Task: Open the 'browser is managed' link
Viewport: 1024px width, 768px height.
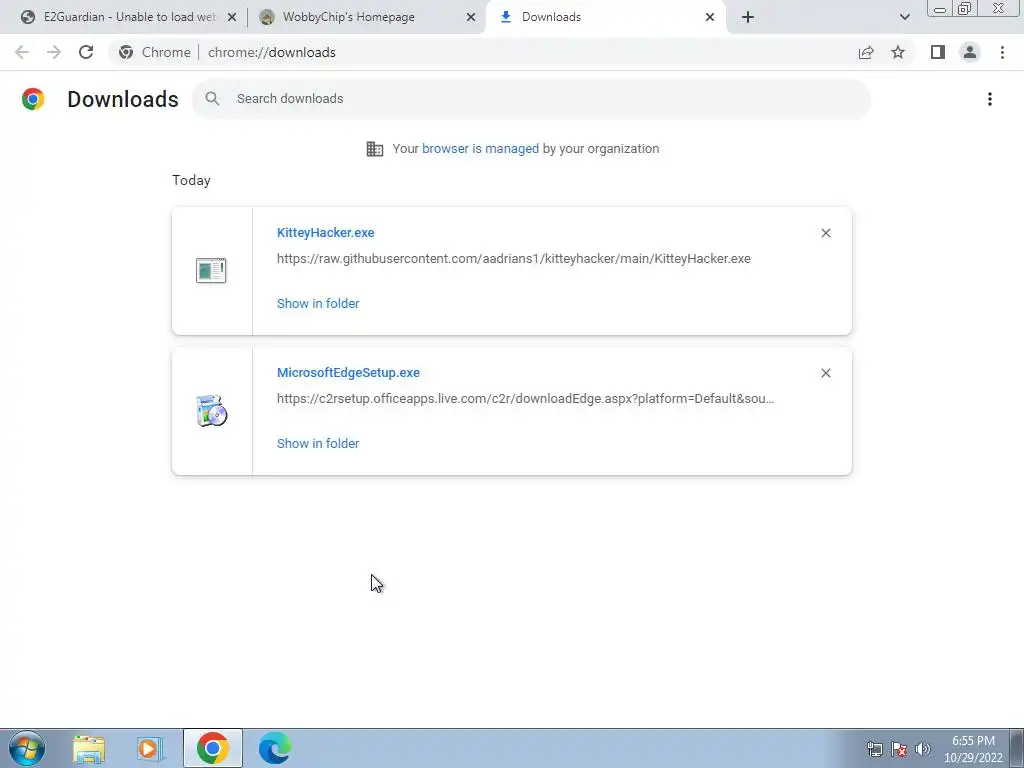Action: pyautogui.click(x=480, y=148)
